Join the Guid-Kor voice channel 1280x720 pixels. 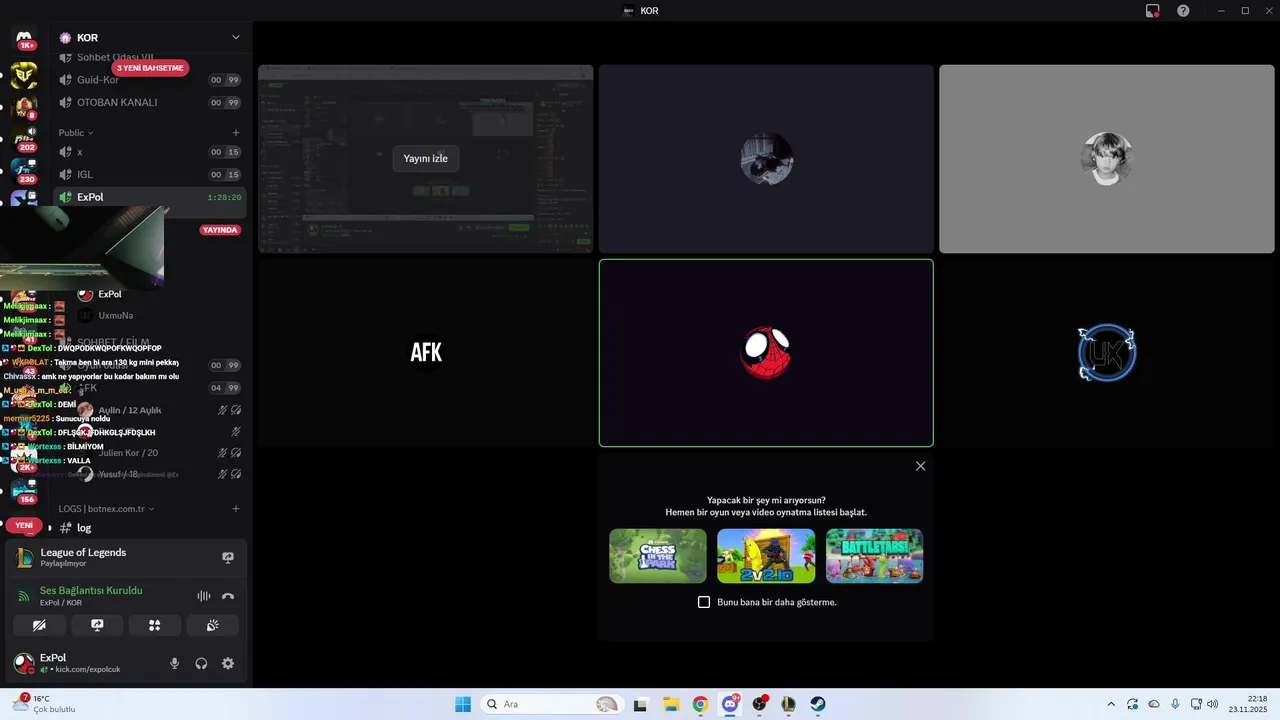click(149, 80)
